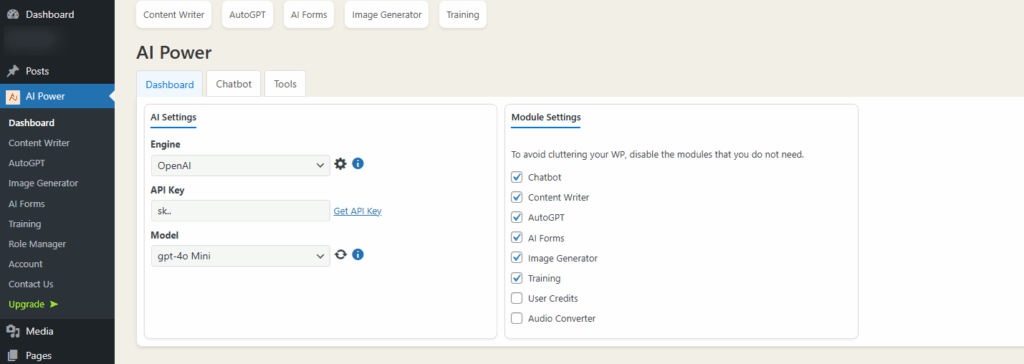
Task: Open Media via its sidebar icon
Action: click(x=13, y=331)
